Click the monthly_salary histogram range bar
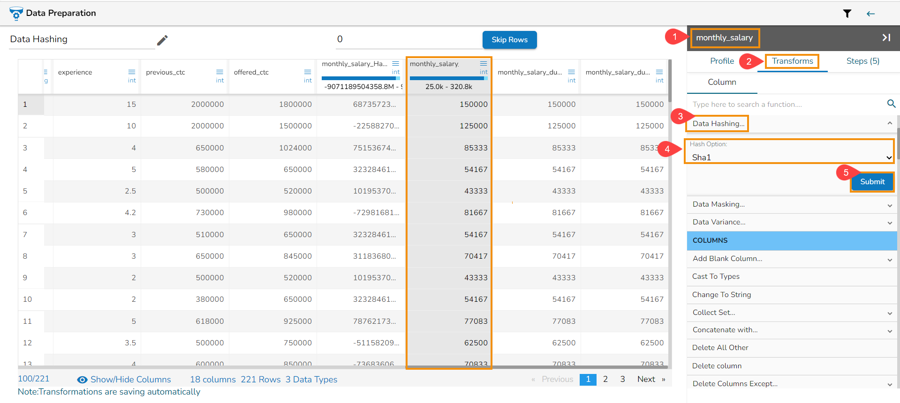Viewport: 900px width, 403px height. point(448,79)
